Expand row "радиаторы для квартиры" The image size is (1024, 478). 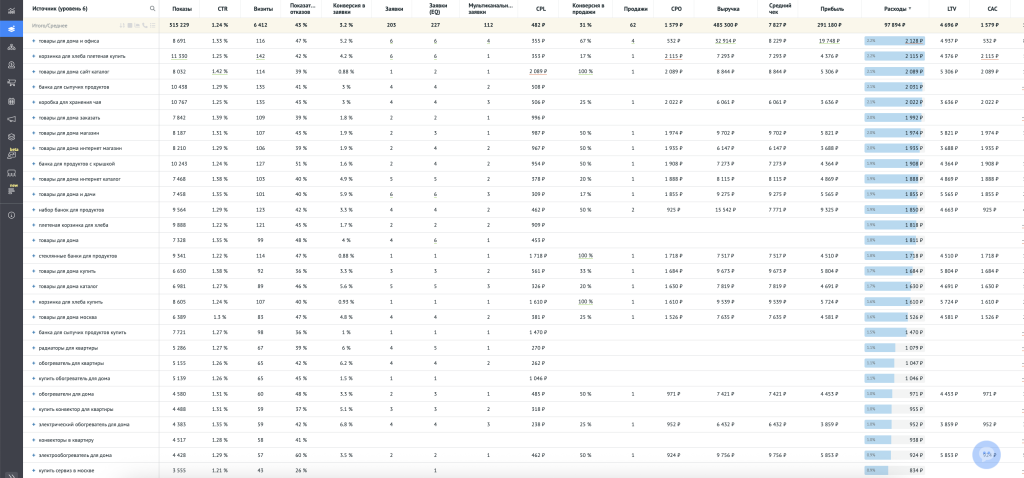[x=34, y=347]
